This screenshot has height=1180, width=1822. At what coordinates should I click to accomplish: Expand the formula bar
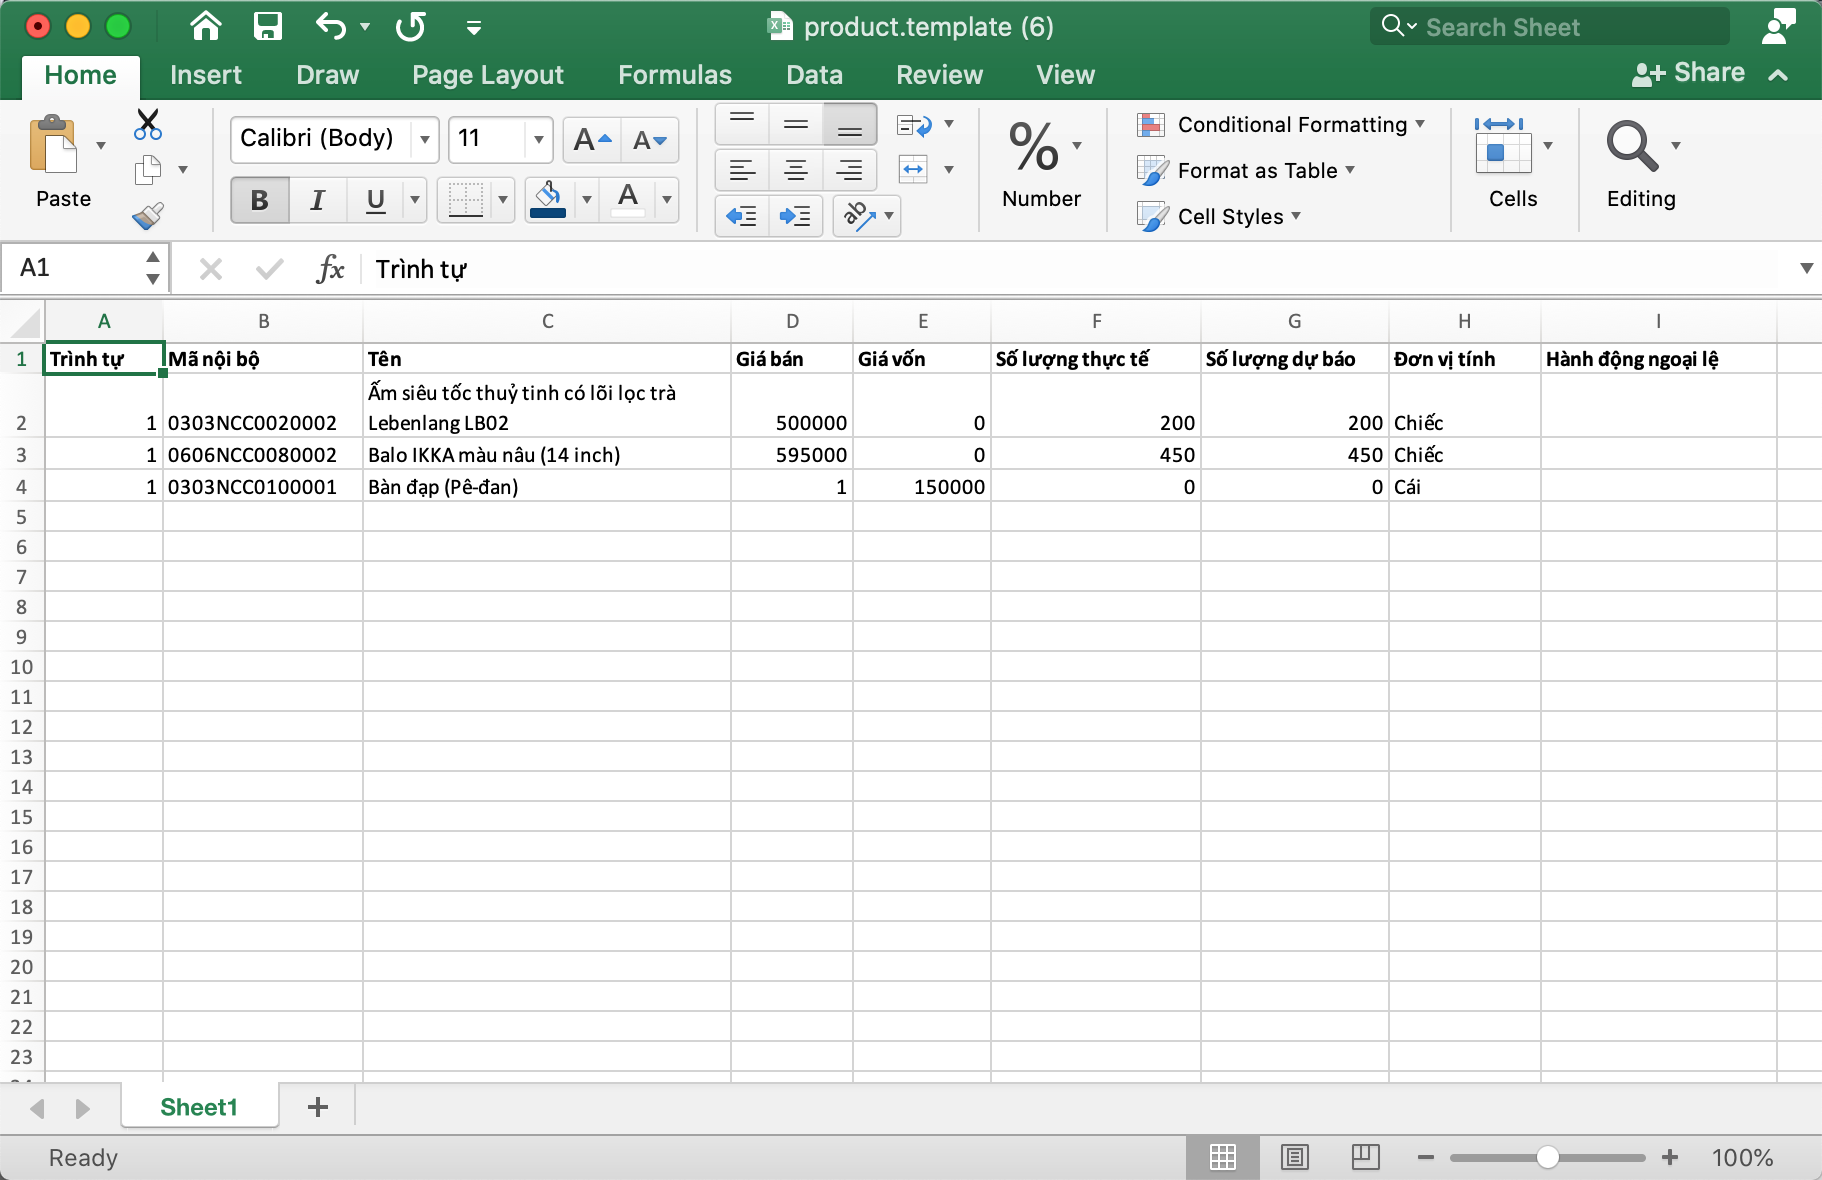1806,268
